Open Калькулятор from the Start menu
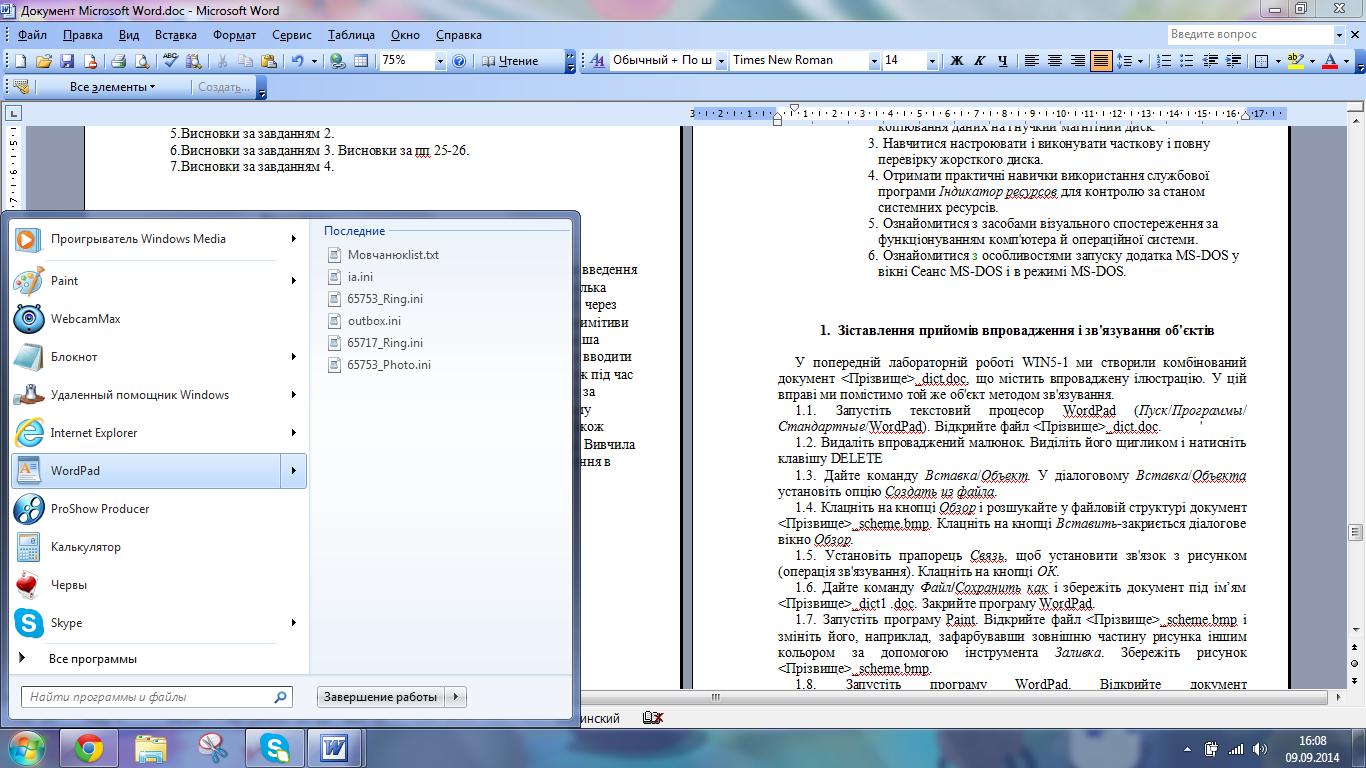The height and width of the screenshot is (768, 1366). [x=159, y=547]
